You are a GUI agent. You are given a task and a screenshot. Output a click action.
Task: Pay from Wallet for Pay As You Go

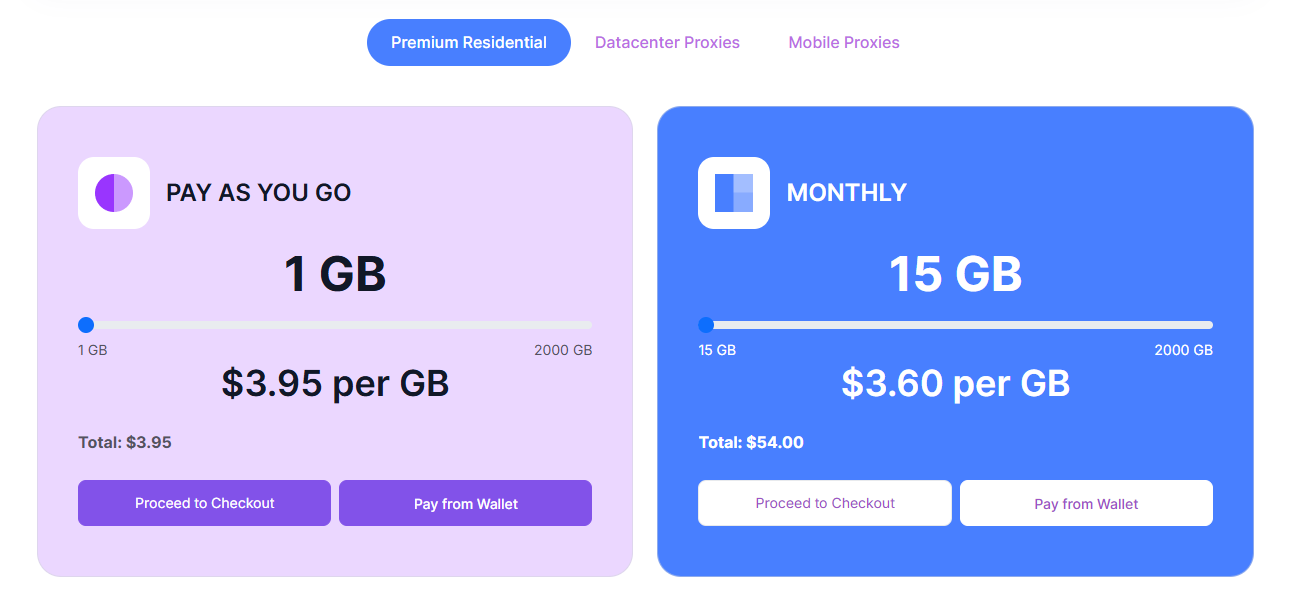coord(465,503)
